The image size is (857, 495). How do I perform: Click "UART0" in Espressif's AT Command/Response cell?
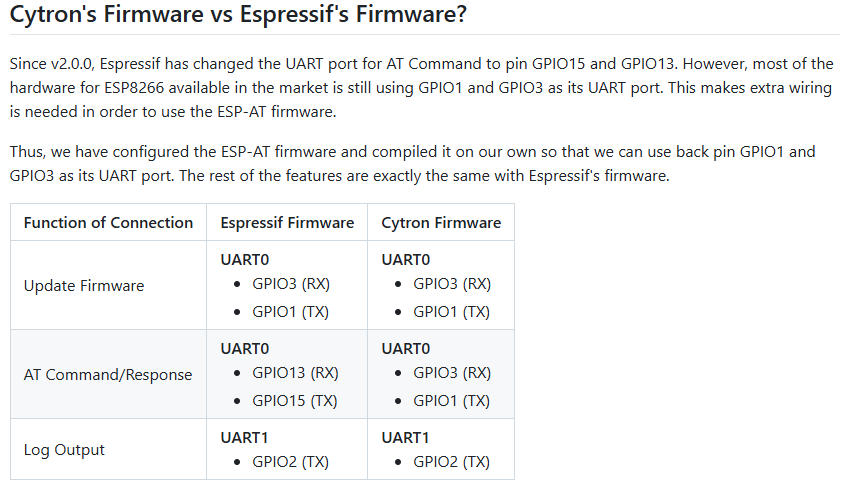[245, 348]
